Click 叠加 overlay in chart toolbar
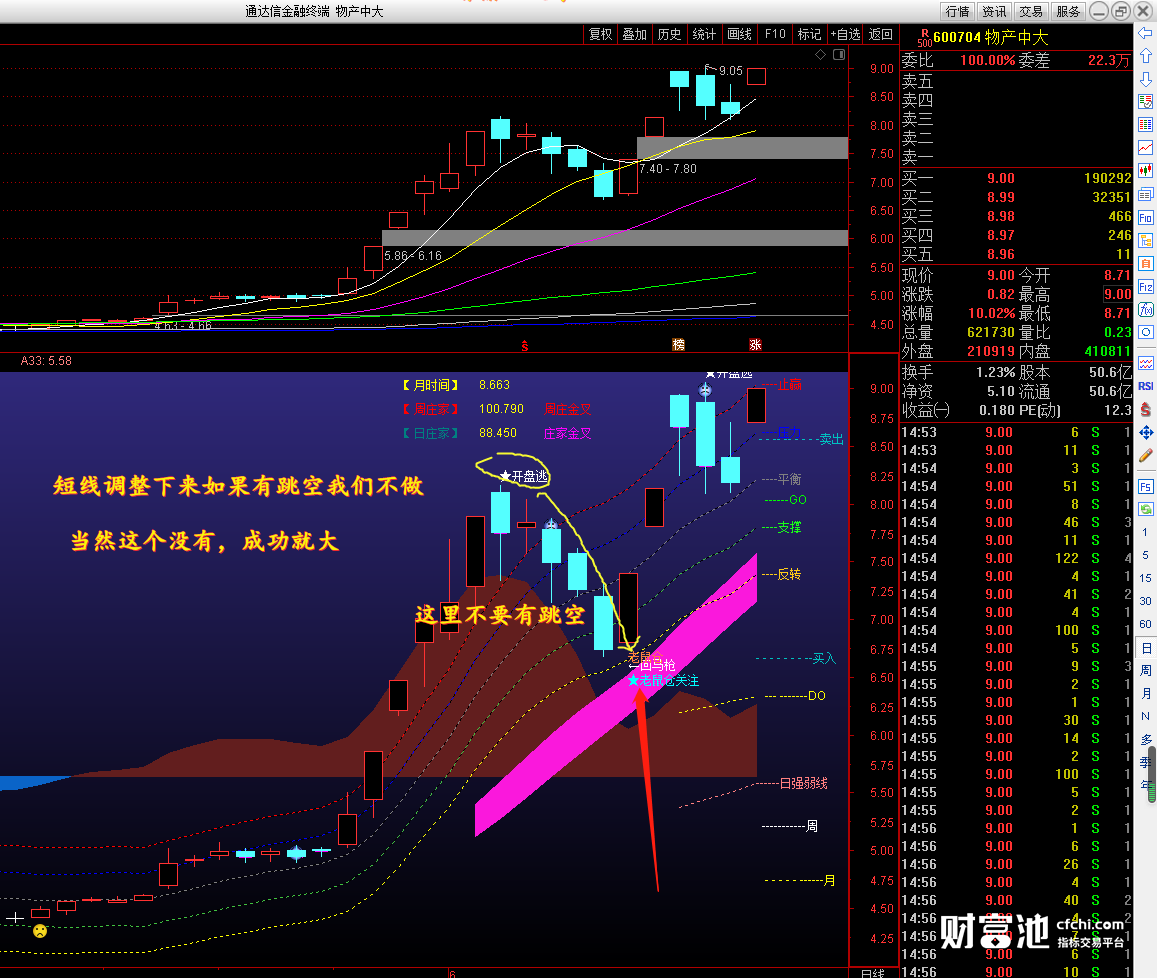Viewport: 1157px width, 978px height. [635, 34]
